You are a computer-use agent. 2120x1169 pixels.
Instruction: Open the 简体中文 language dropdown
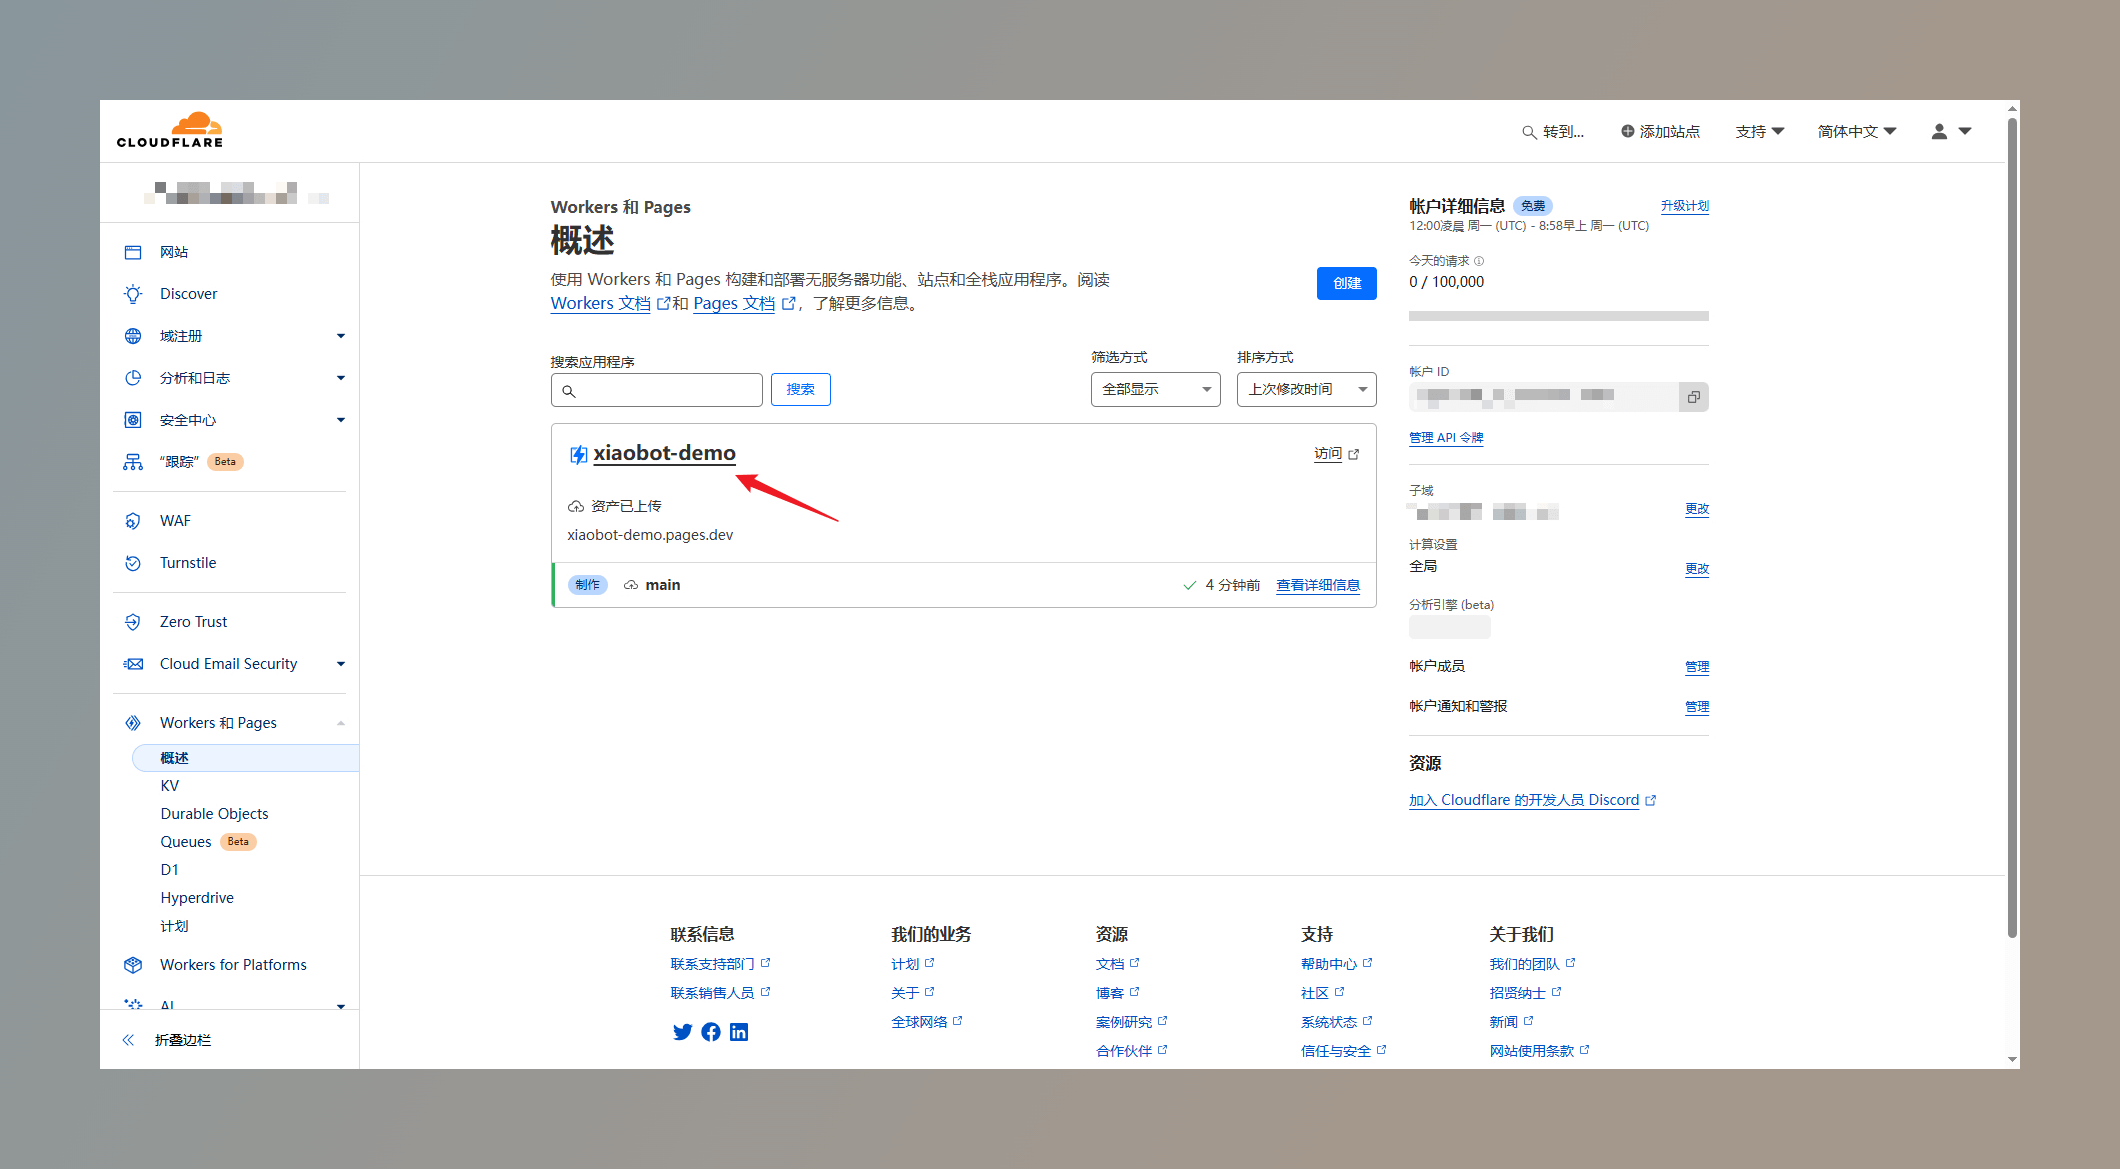[1857, 131]
